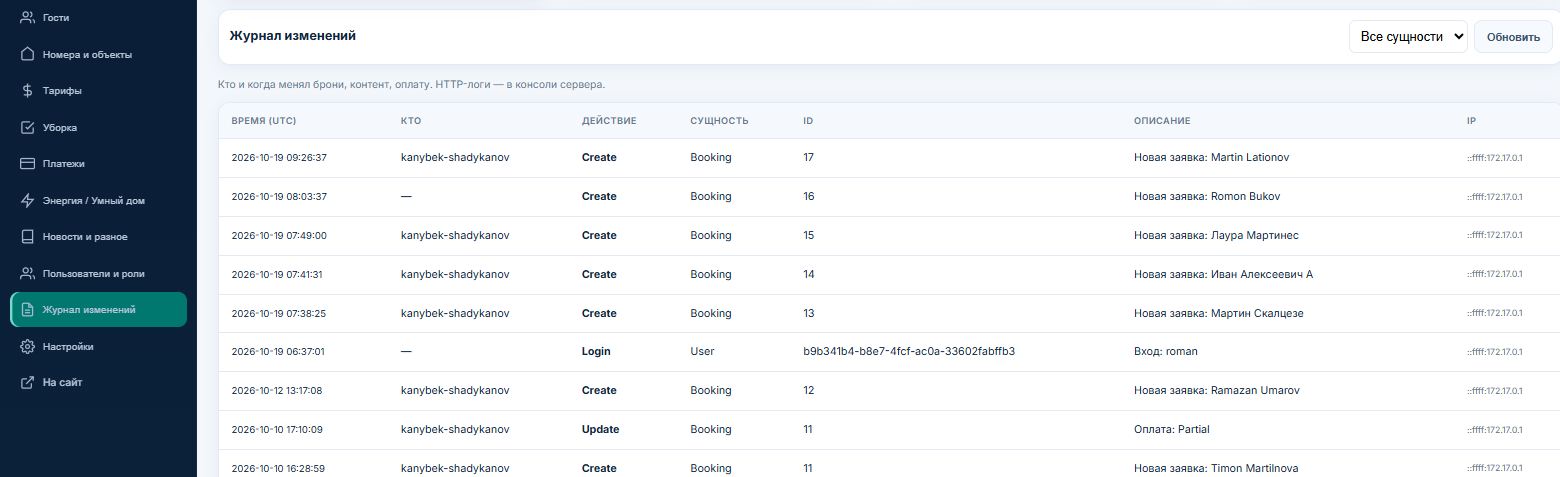Click description Вход: roman
Viewport: 1560px width, 477px height.
pos(1166,352)
